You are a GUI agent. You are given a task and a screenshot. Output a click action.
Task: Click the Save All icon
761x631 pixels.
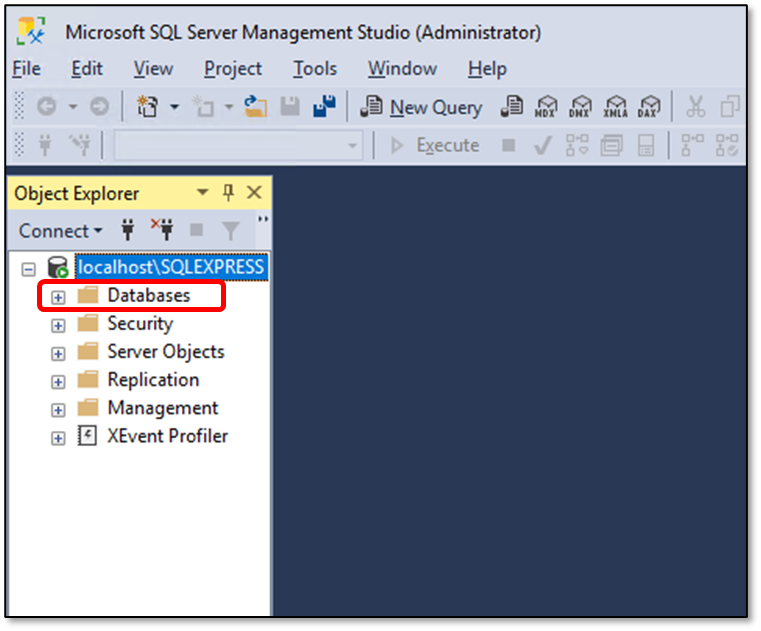324,106
